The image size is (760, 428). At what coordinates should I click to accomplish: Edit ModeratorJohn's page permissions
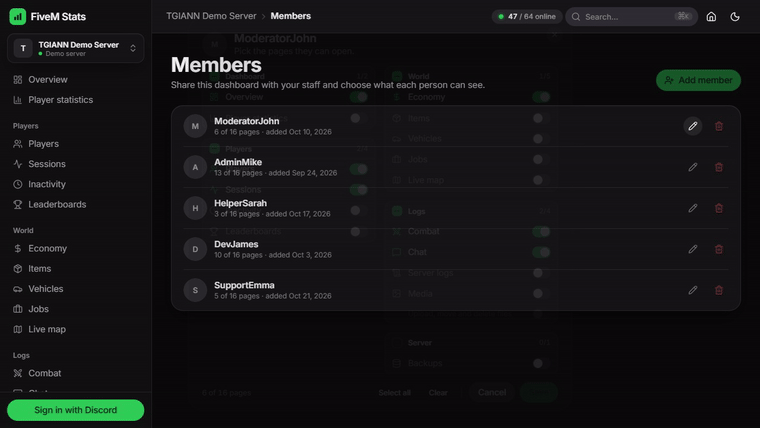click(x=693, y=126)
